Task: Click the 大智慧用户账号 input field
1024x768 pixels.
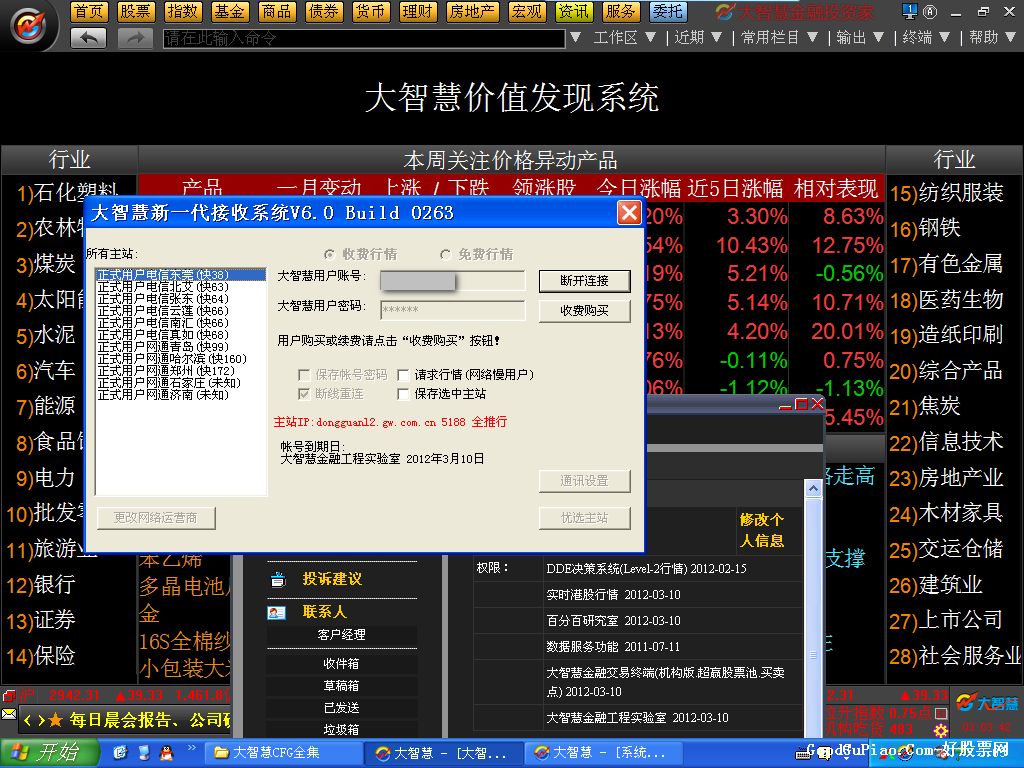Action: [453, 281]
